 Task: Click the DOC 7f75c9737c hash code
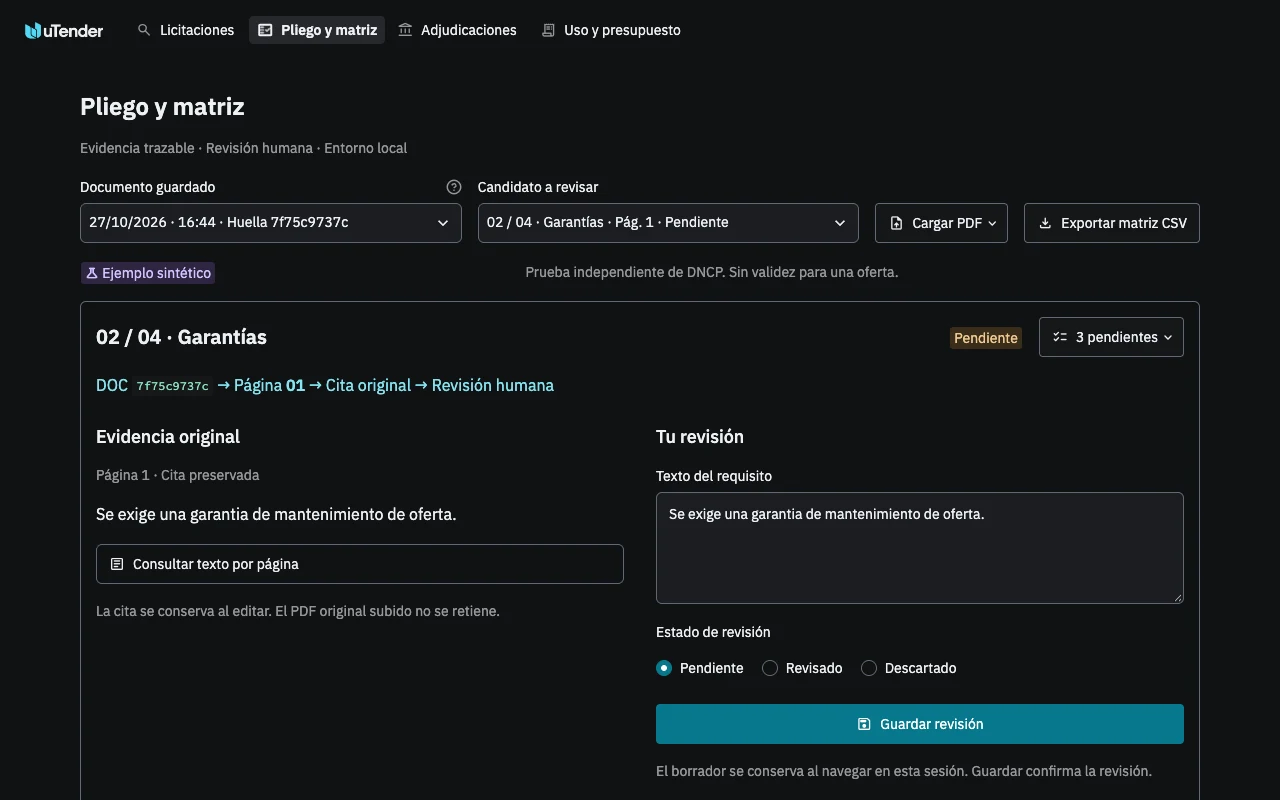[x=173, y=386]
